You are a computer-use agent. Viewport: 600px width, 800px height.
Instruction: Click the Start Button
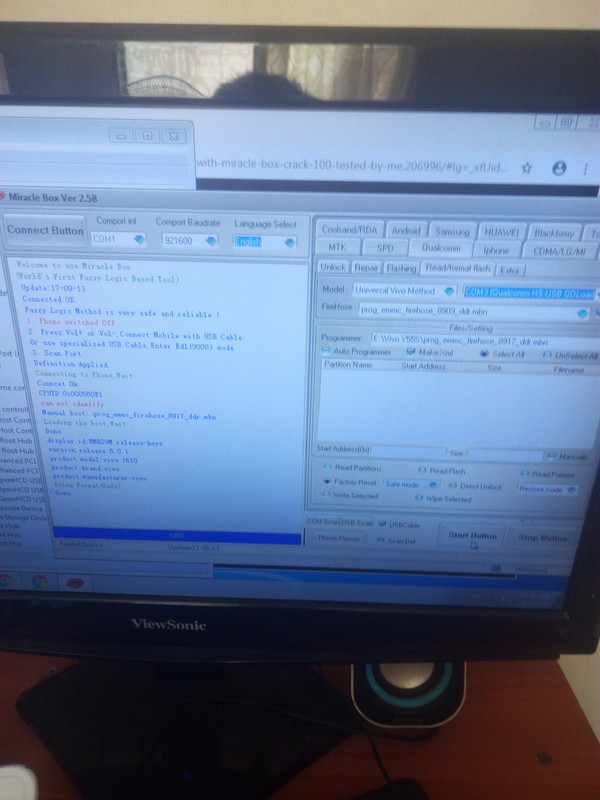[x=472, y=536]
